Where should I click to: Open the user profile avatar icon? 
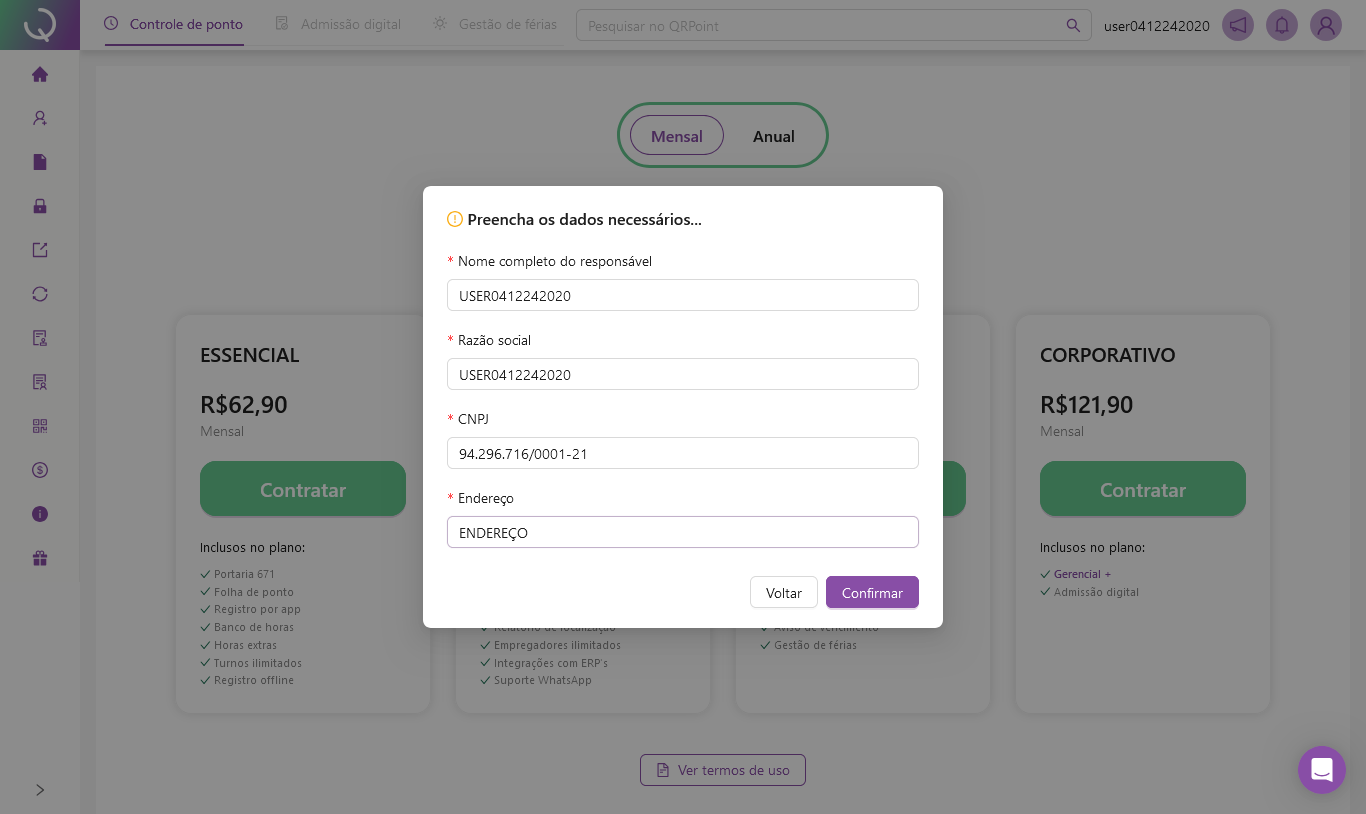[1326, 25]
